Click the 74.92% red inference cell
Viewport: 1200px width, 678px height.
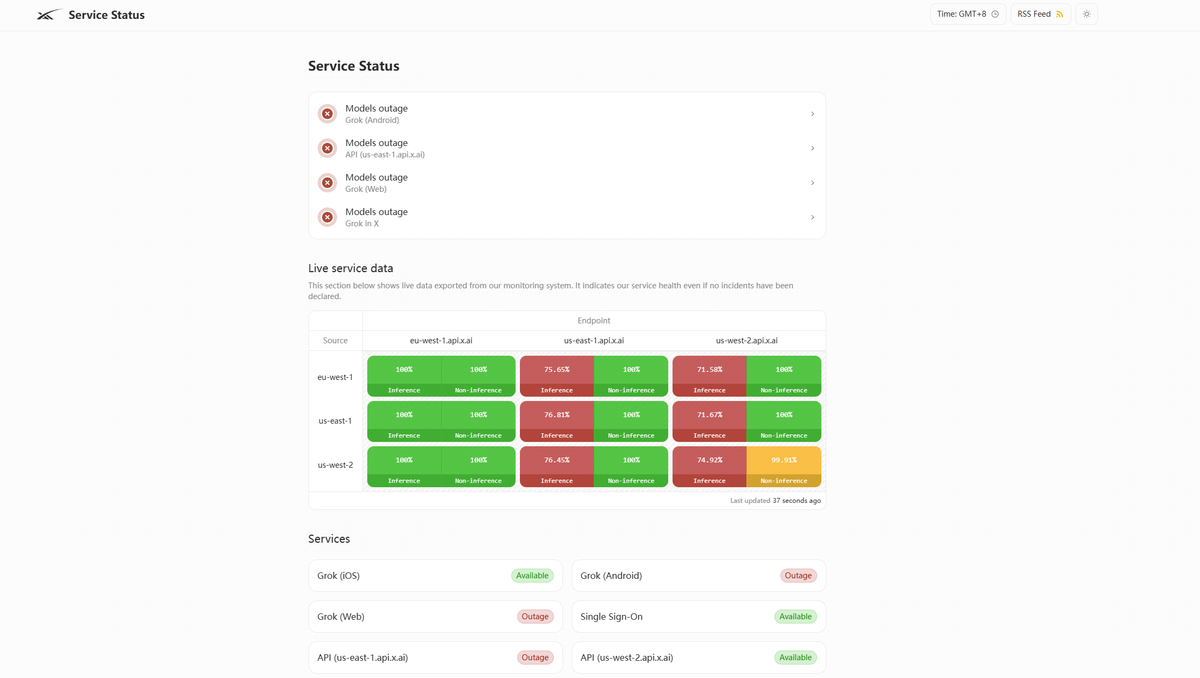pyautogui.click(x=709, y=467)
